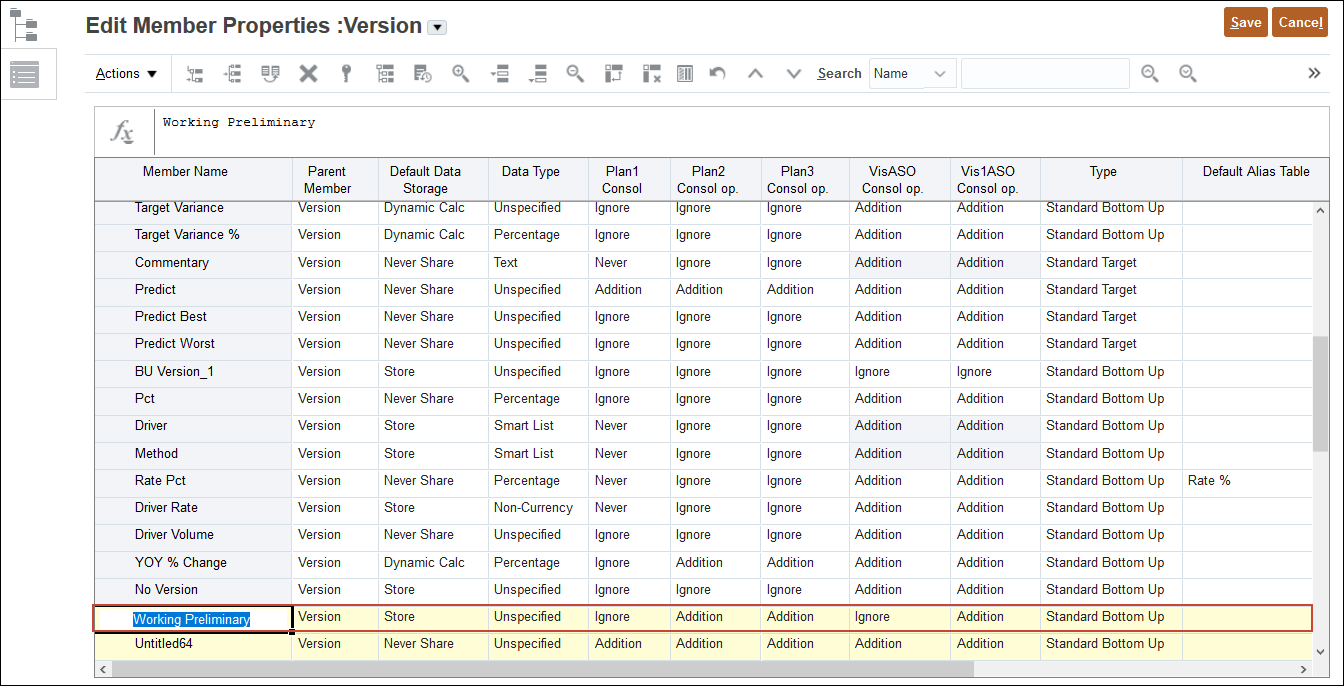Screen dimensions: 1344x686
Task: Click the Delete Member X icon
Action: coord(307,73)
